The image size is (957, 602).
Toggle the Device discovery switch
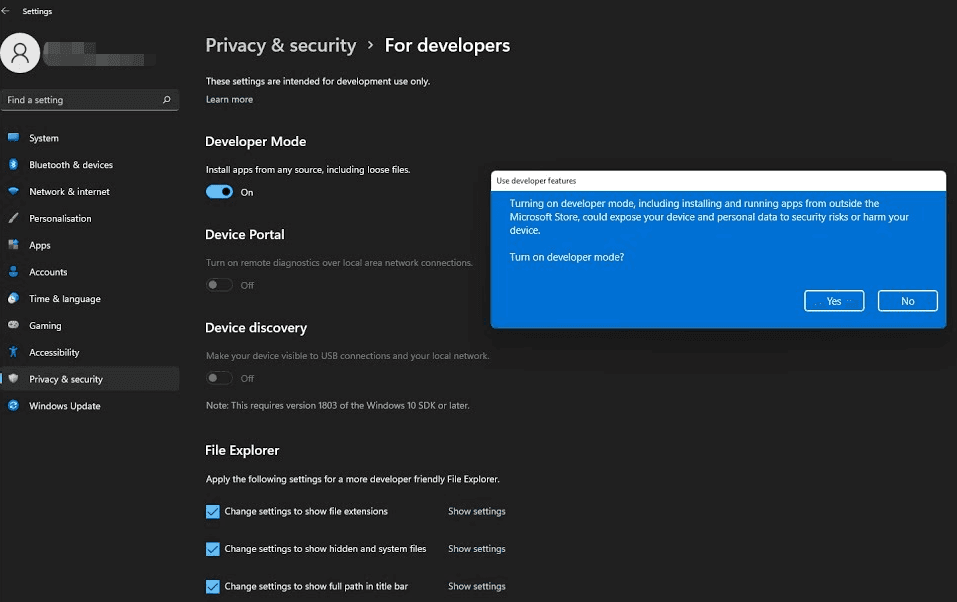click(x=219, y=378)
